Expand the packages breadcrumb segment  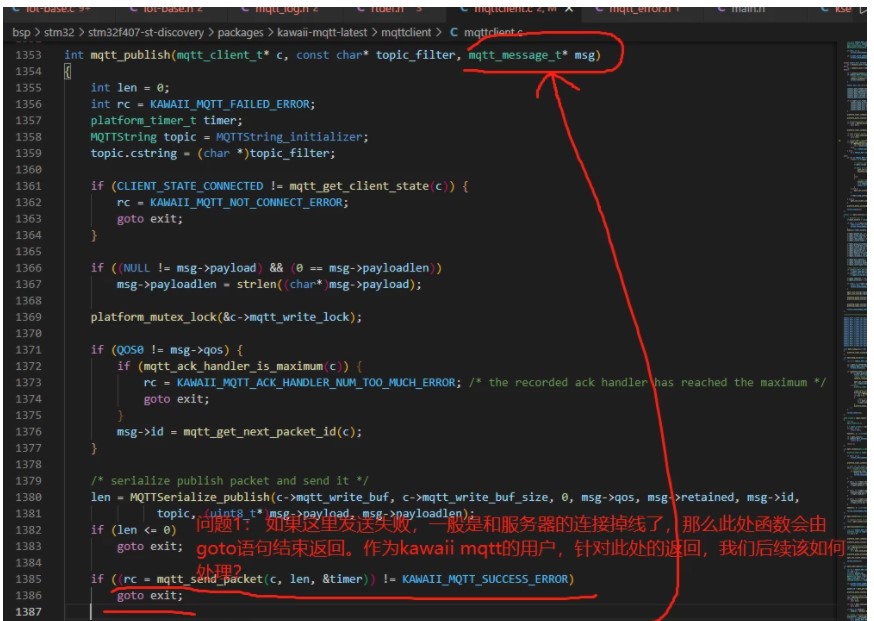pos(240,32)
